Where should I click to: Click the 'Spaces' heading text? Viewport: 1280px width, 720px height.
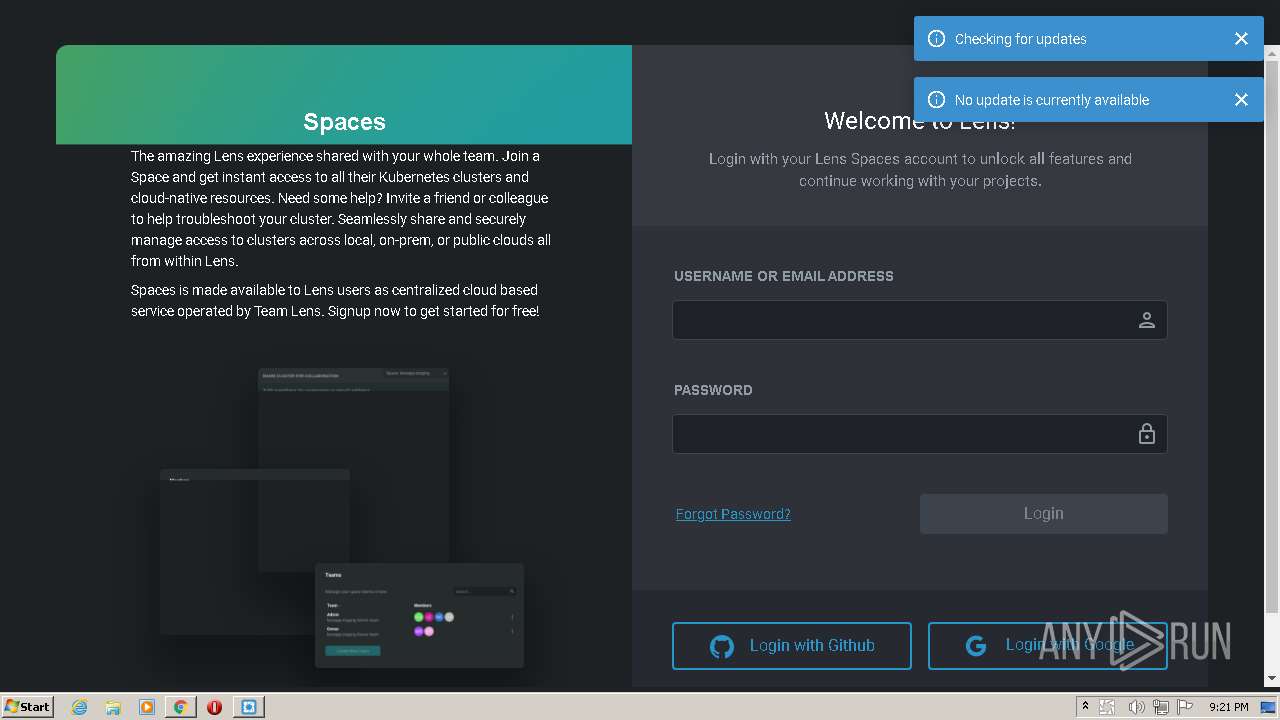pyautogui.click(x=344, y=122)
